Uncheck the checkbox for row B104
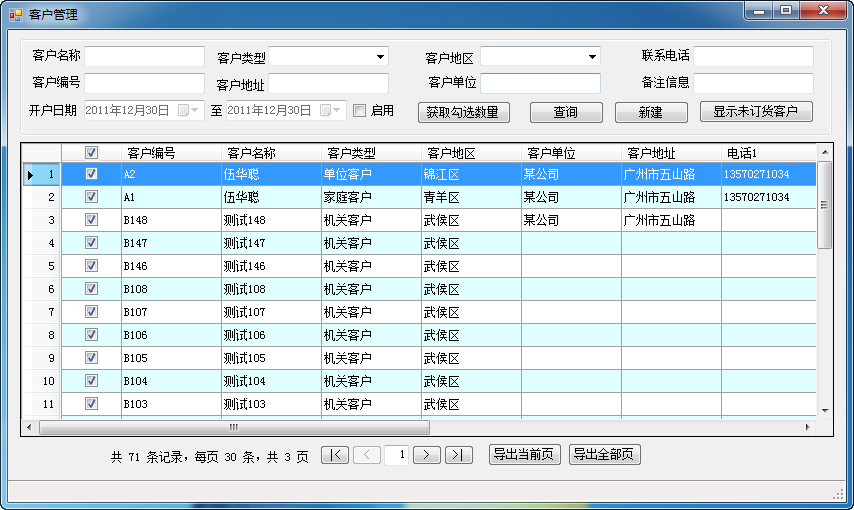The height and width of the screenshot is (510, 854). coord(92,380)
